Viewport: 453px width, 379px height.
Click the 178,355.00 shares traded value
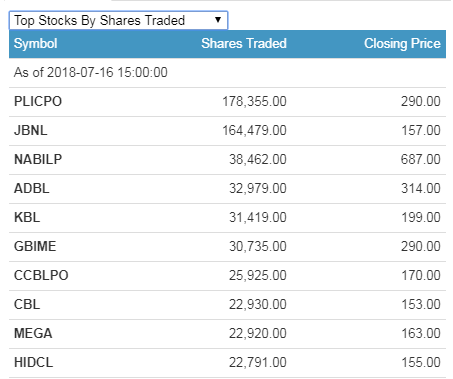point(254,101)
